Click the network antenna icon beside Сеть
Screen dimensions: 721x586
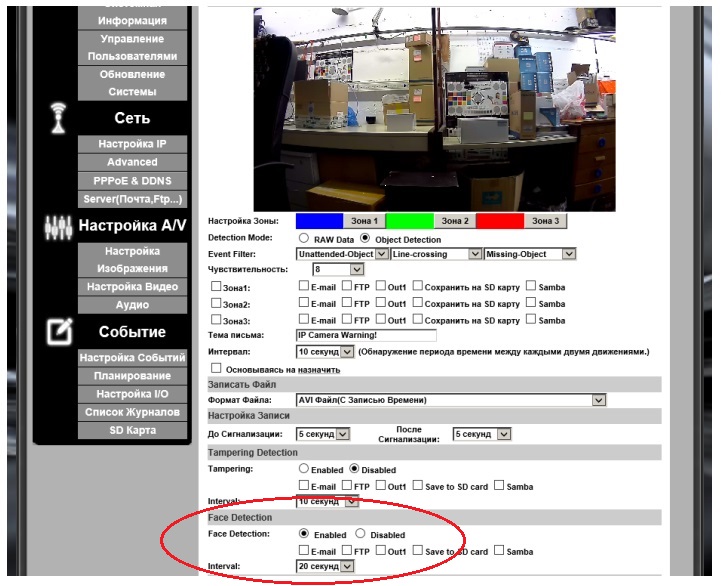click(x=58, y=118)
